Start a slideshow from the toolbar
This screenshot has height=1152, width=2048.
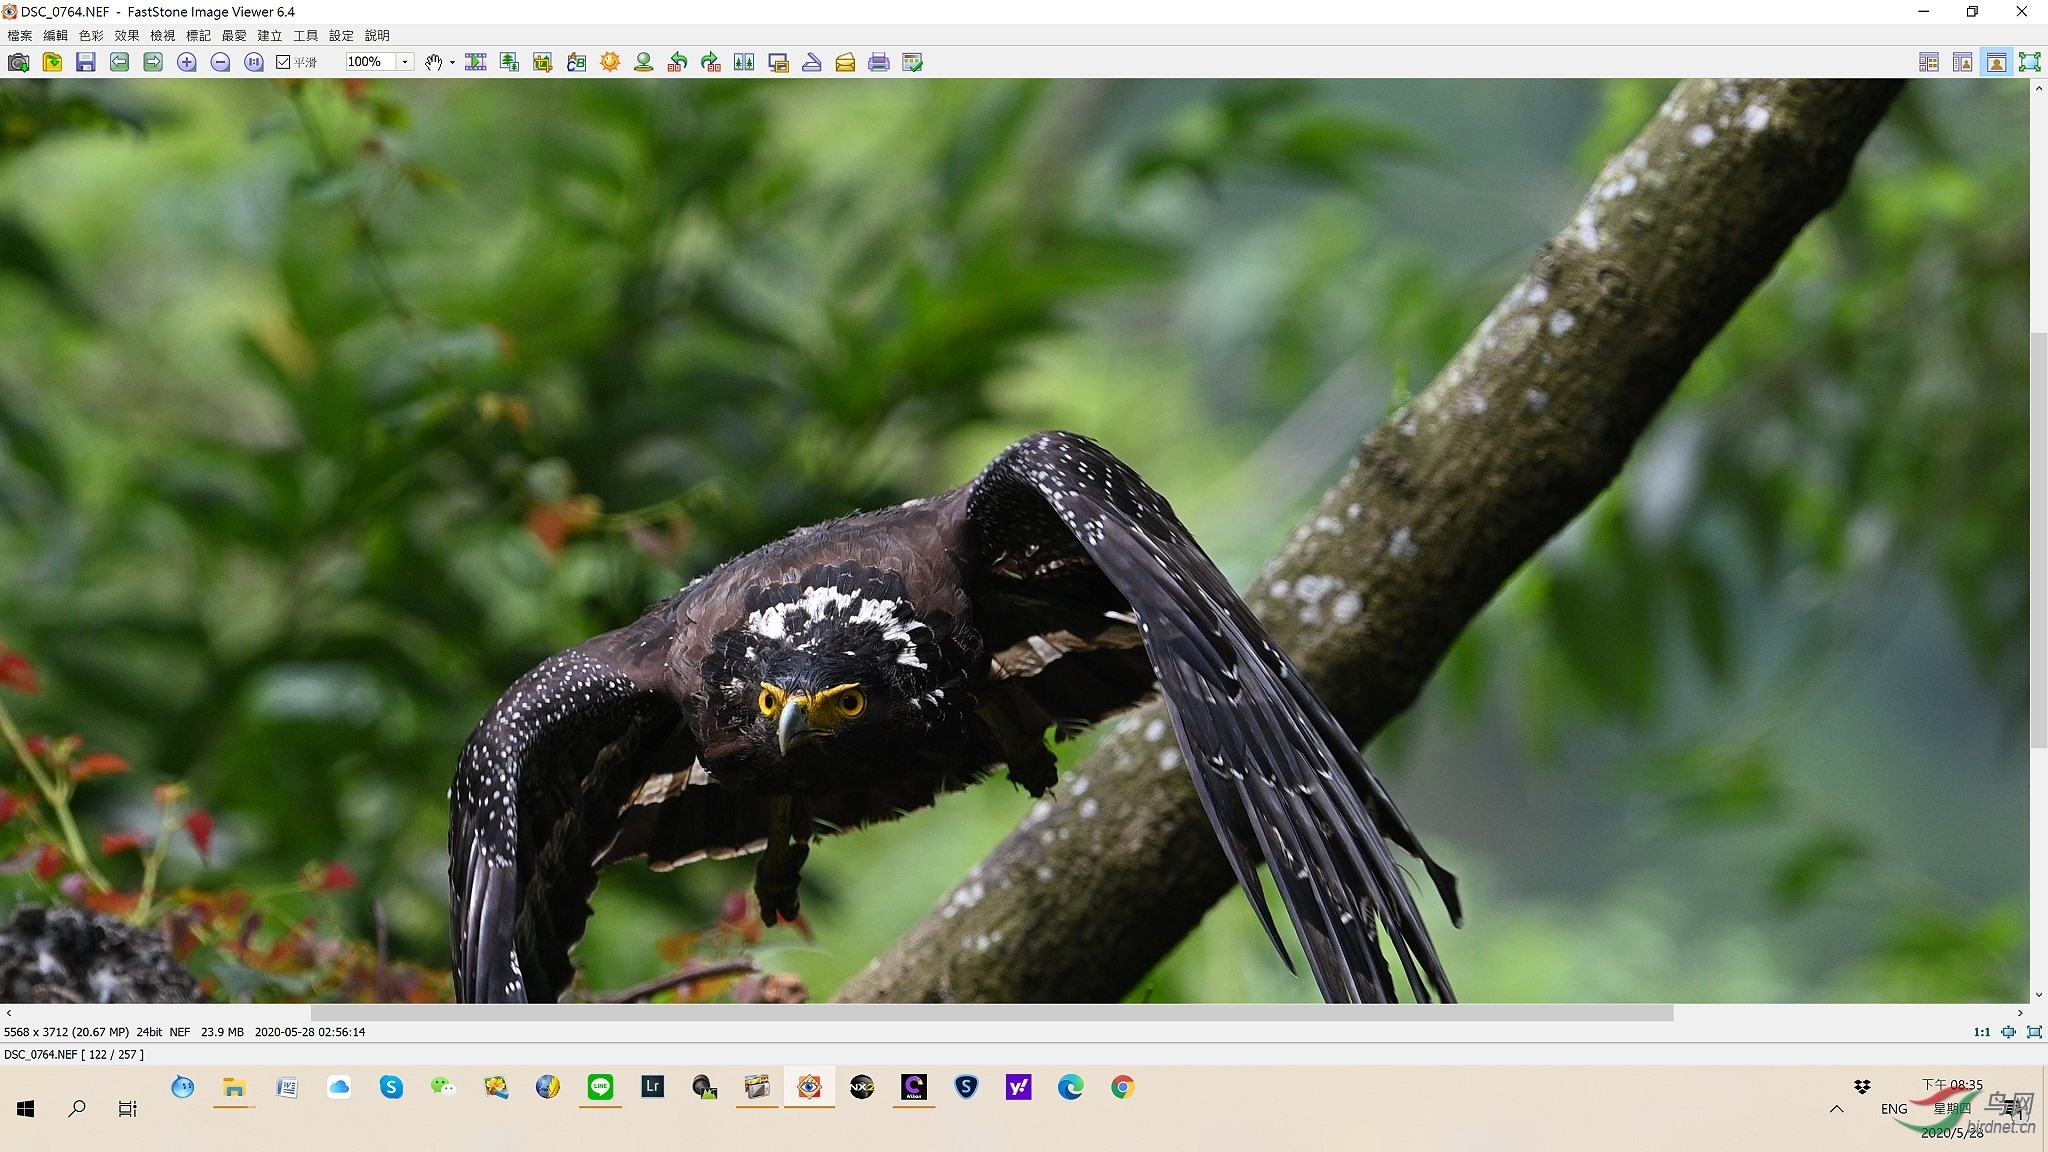click(476, 62)
